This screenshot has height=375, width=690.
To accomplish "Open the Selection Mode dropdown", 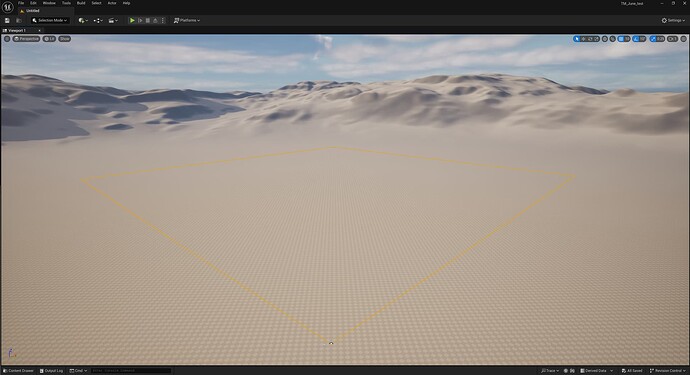I will tap(50, 20).
